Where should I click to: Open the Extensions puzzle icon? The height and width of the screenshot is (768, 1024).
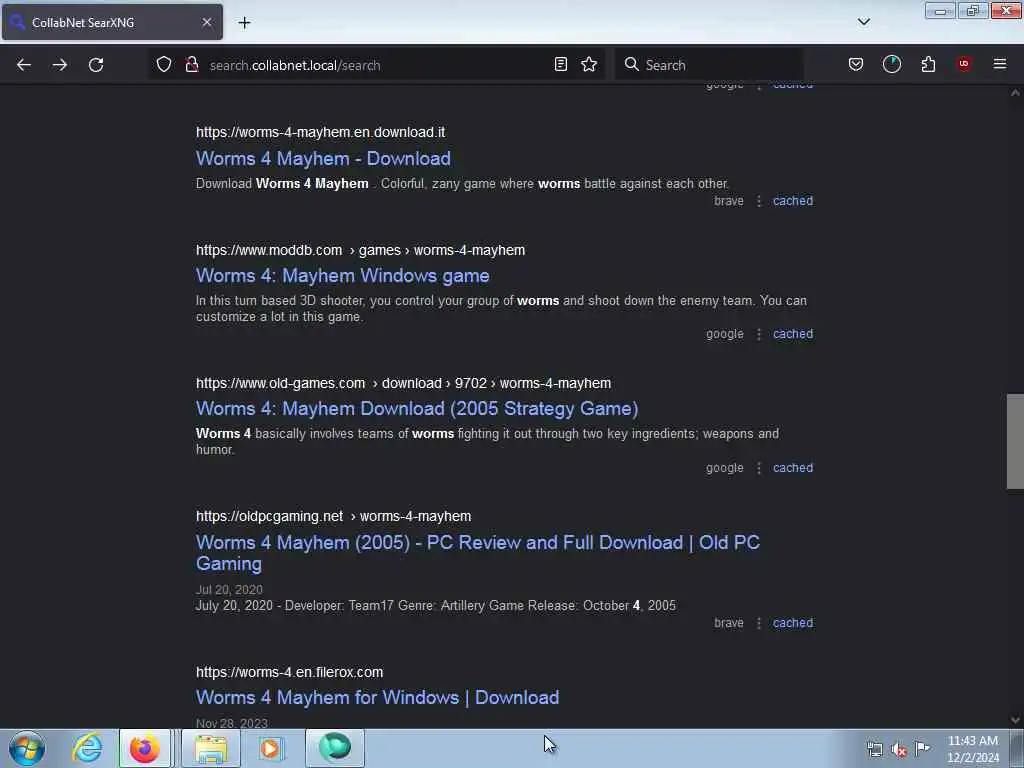tap(928, 64)
